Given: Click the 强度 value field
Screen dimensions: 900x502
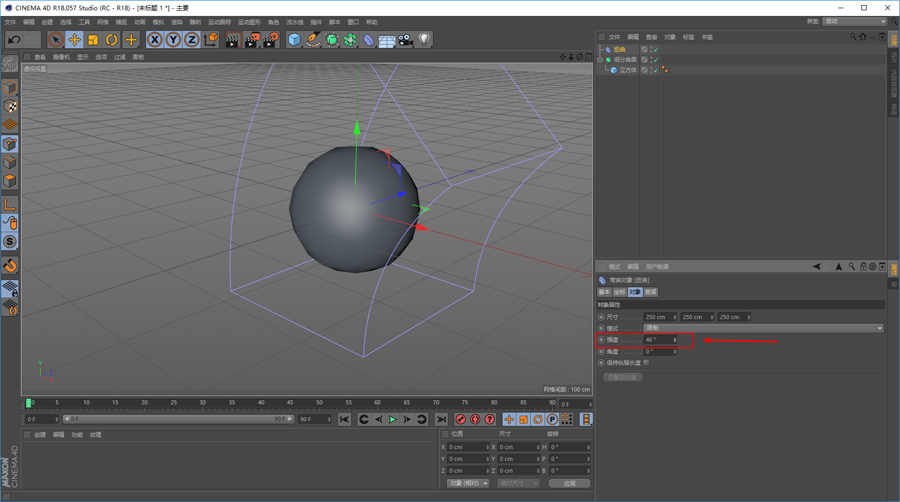Looking at the screenshot, I should pyautogui.click(x=660, y=340).
